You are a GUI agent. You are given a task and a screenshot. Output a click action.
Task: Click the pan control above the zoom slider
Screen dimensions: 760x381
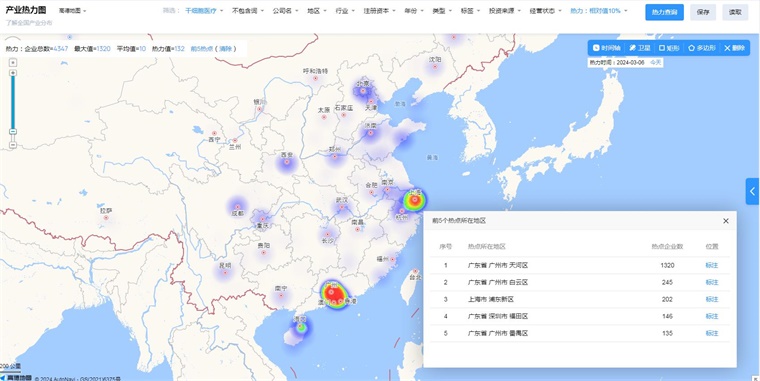click(x=13, y=62)
